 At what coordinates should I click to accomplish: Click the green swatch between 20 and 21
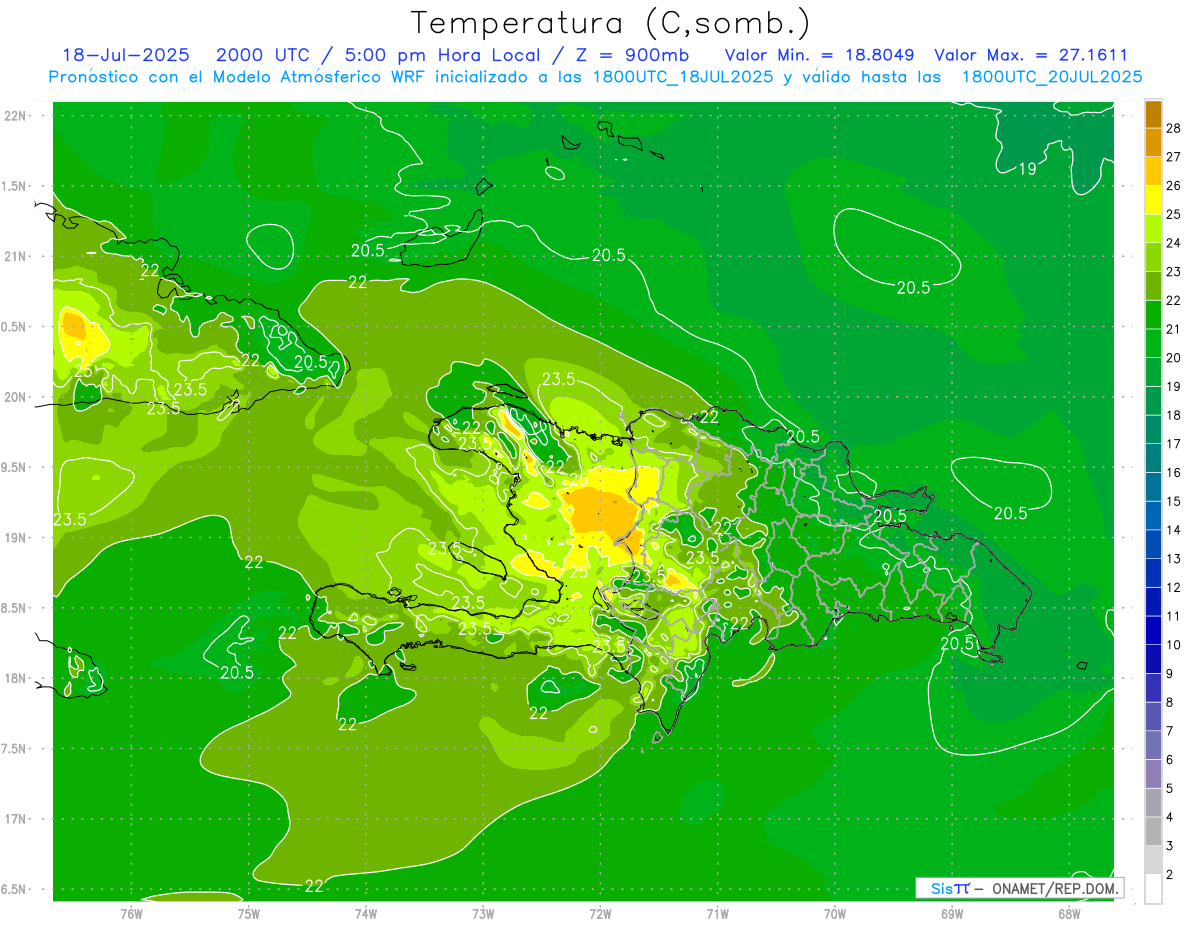pyautogui.click(x=1153, y=343)
